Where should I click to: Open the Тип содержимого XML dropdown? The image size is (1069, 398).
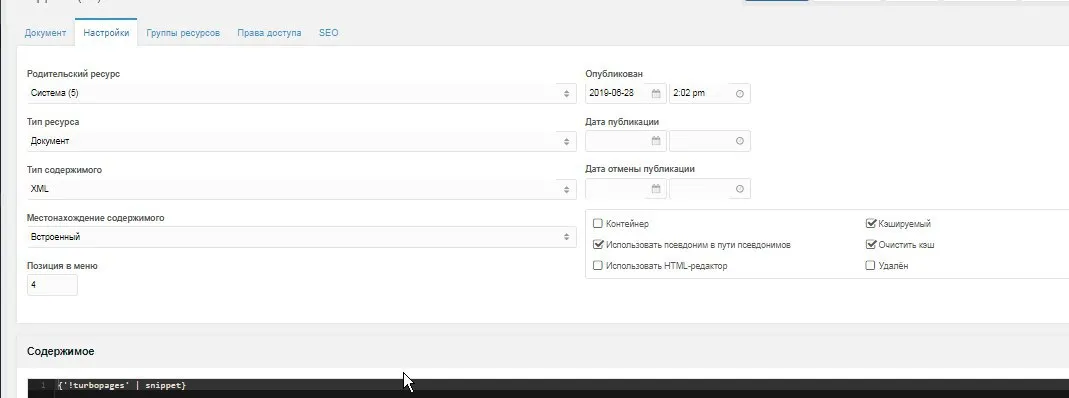(301, 189)
